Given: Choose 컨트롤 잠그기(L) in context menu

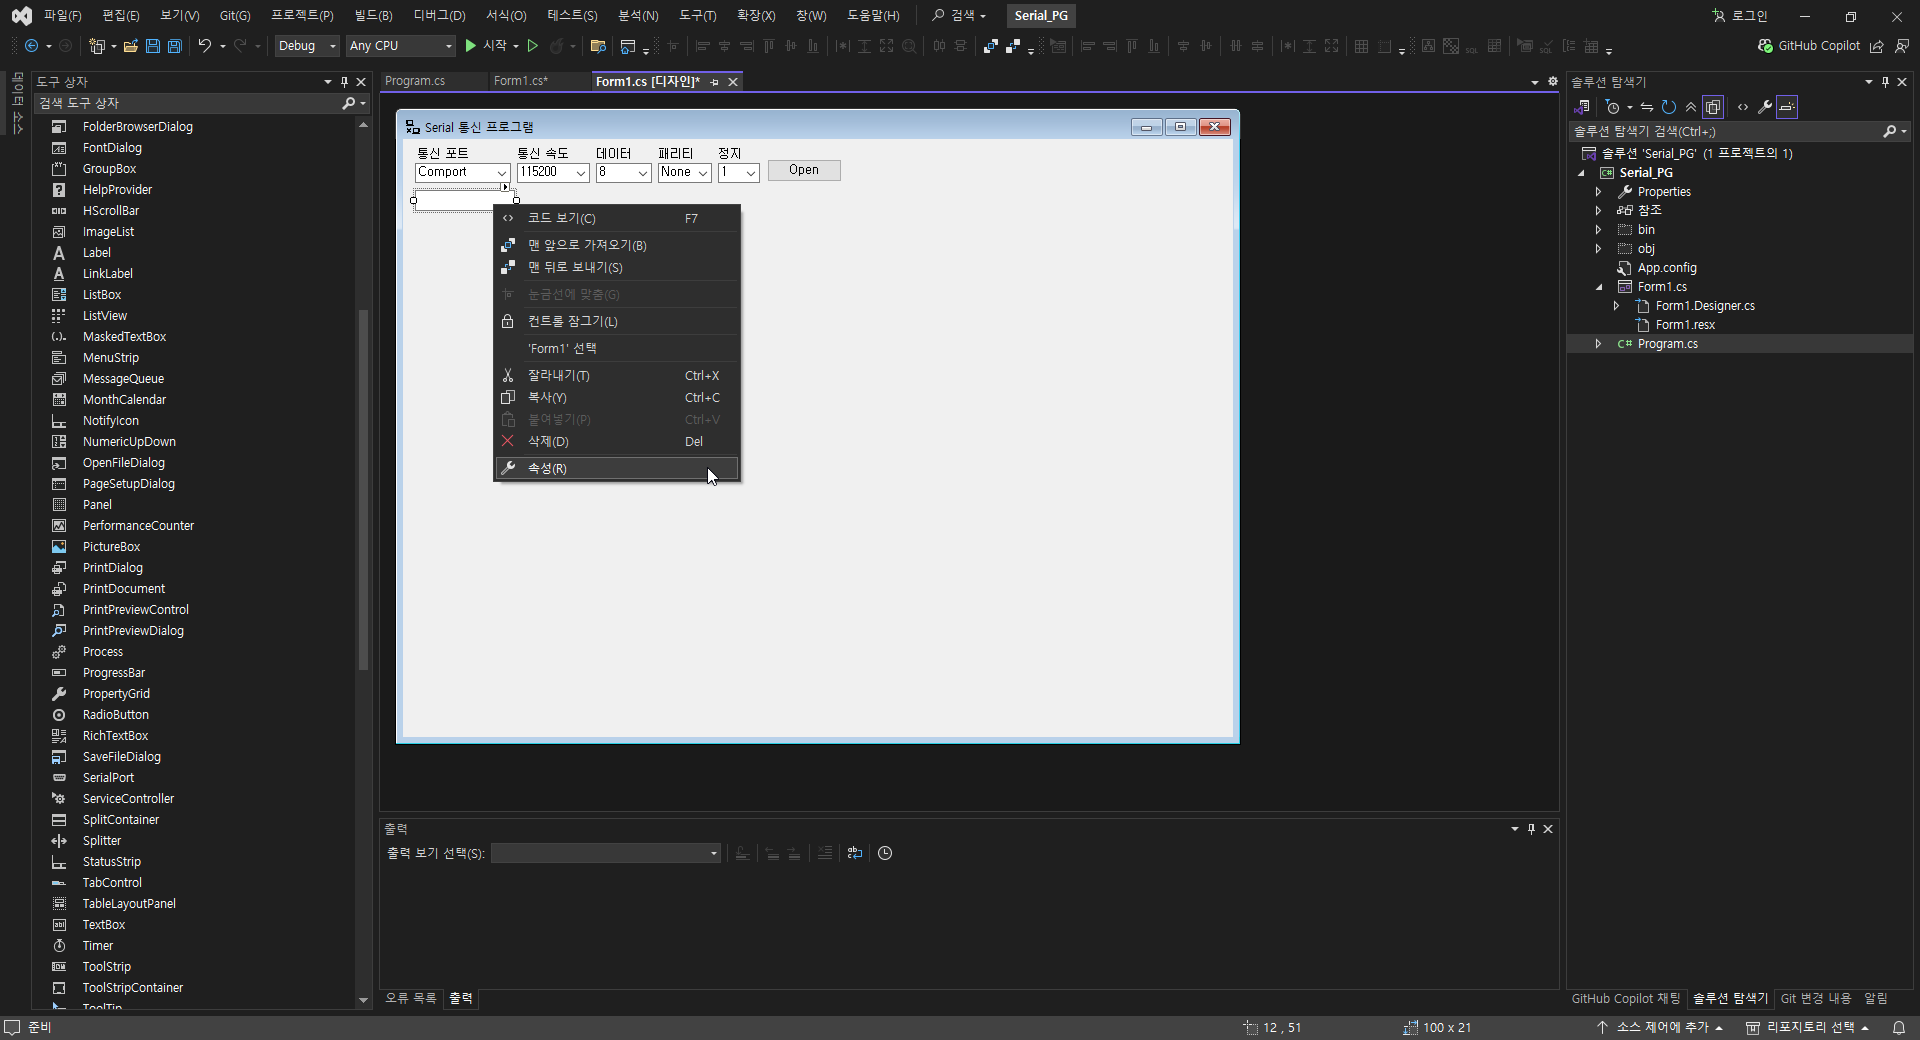Looking at the screenshot, I should pyautogui.click(x=617, y=321).
